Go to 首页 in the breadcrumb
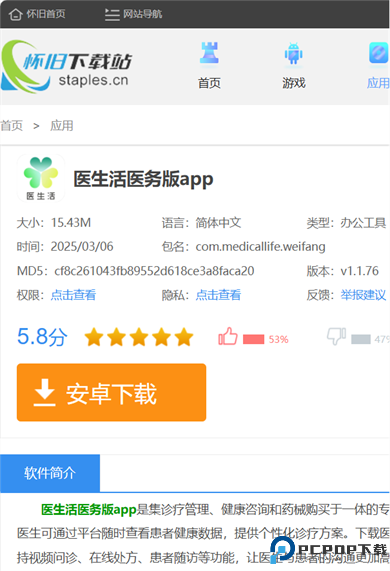The width and height of the screenshot is (390, 571). (12, 126)
